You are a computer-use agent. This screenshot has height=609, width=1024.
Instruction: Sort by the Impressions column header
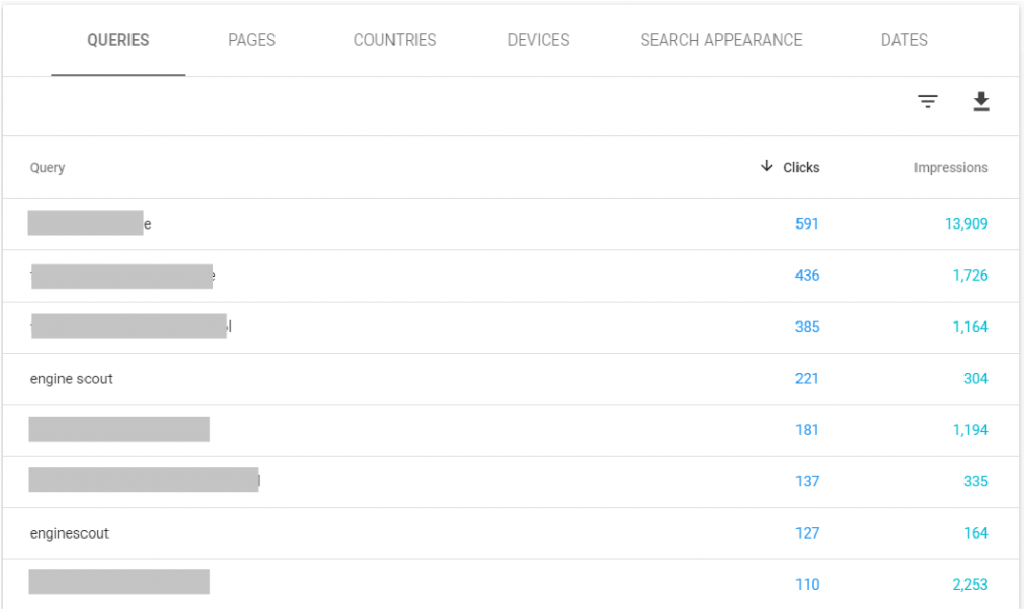point(950,168)
